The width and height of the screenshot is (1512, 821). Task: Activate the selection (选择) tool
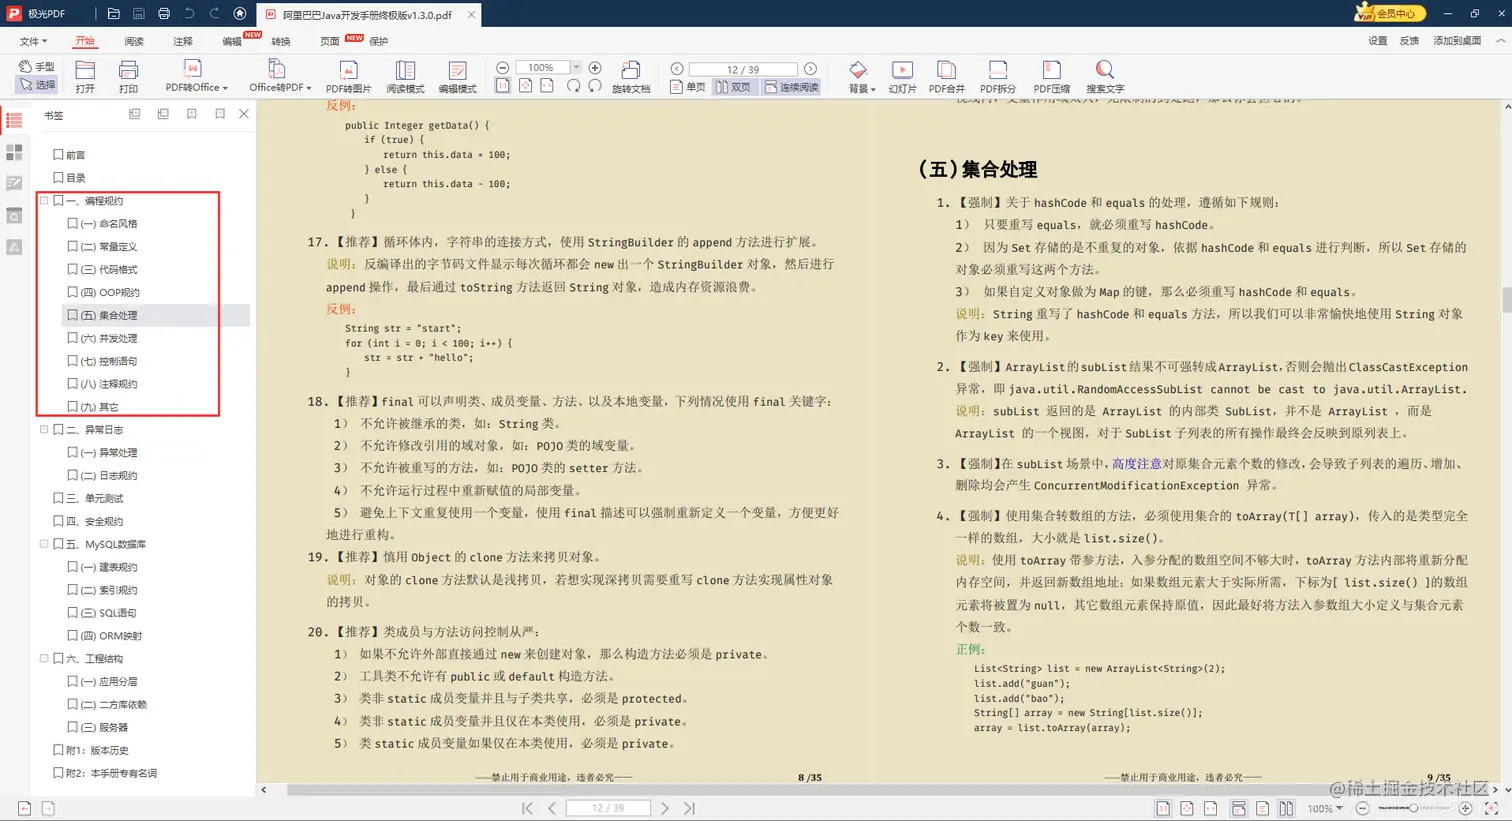(37, 85)
